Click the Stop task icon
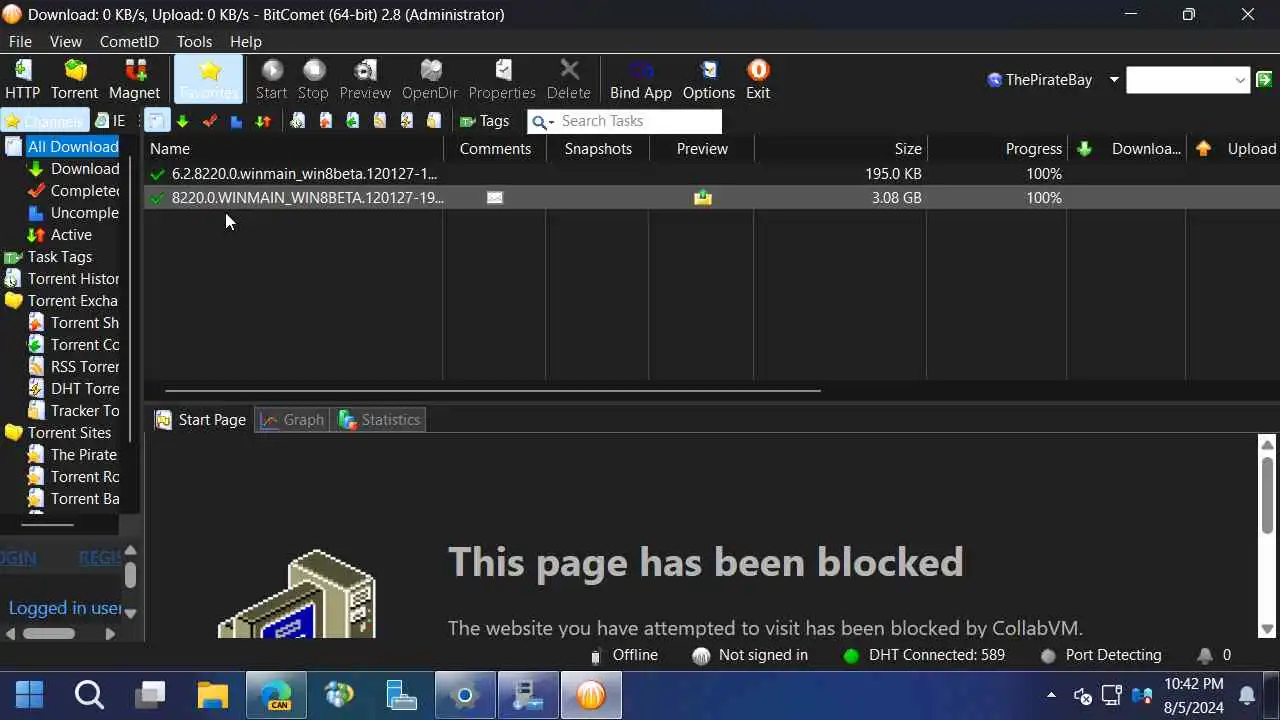The height and width of the screenshot is (720, 1280). click(313, 80)
